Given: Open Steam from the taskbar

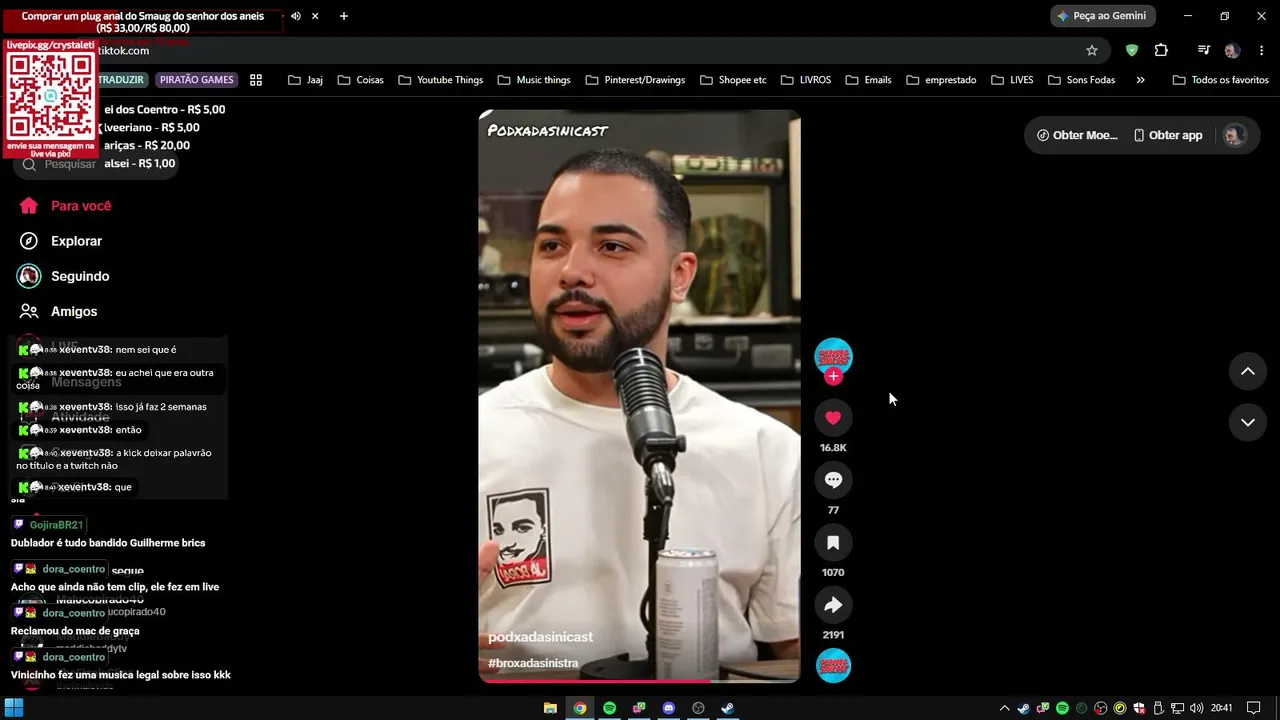Looking at the screenshot, I should click(728, 708).
